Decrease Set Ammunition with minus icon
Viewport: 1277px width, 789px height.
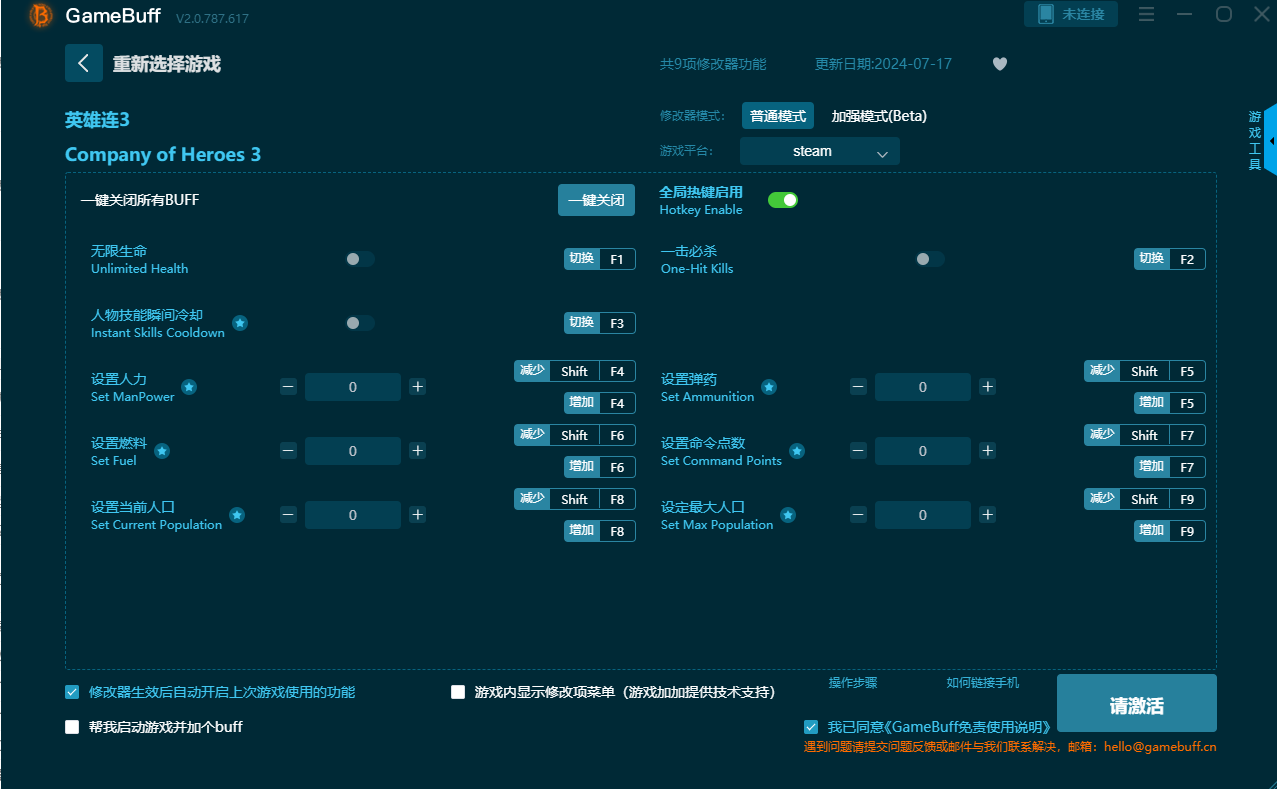(x=858, y=387)
